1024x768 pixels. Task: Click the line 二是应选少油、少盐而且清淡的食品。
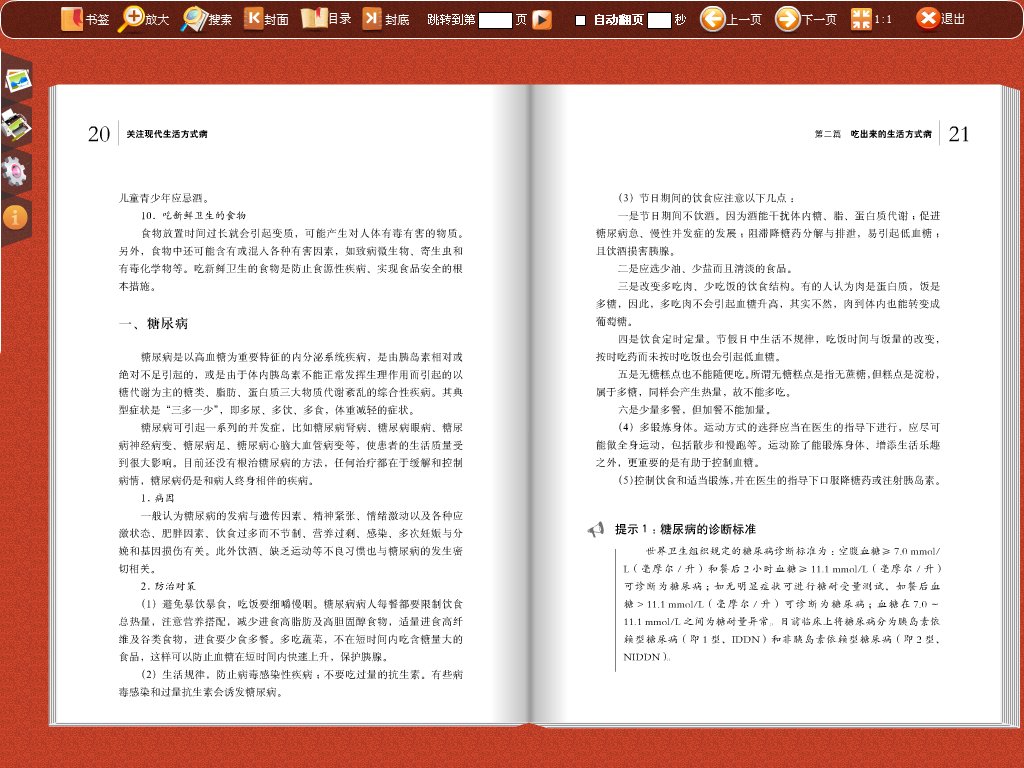[705, 268]
